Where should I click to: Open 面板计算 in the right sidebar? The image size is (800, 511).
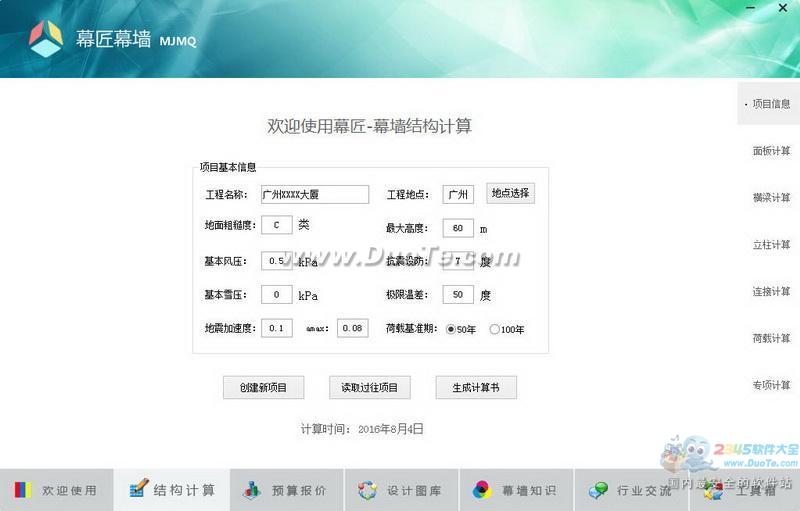[771, 150]
